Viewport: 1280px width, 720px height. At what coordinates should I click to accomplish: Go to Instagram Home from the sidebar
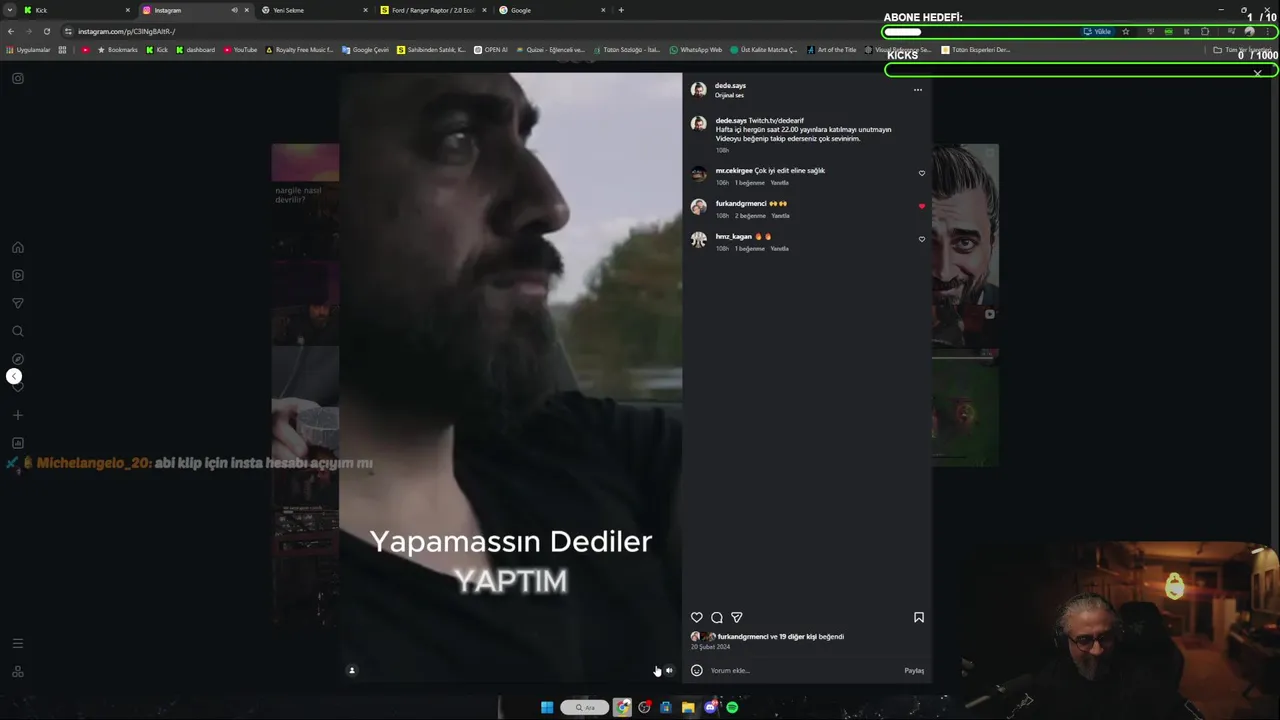pyautogui.click(x=18, y=247)
